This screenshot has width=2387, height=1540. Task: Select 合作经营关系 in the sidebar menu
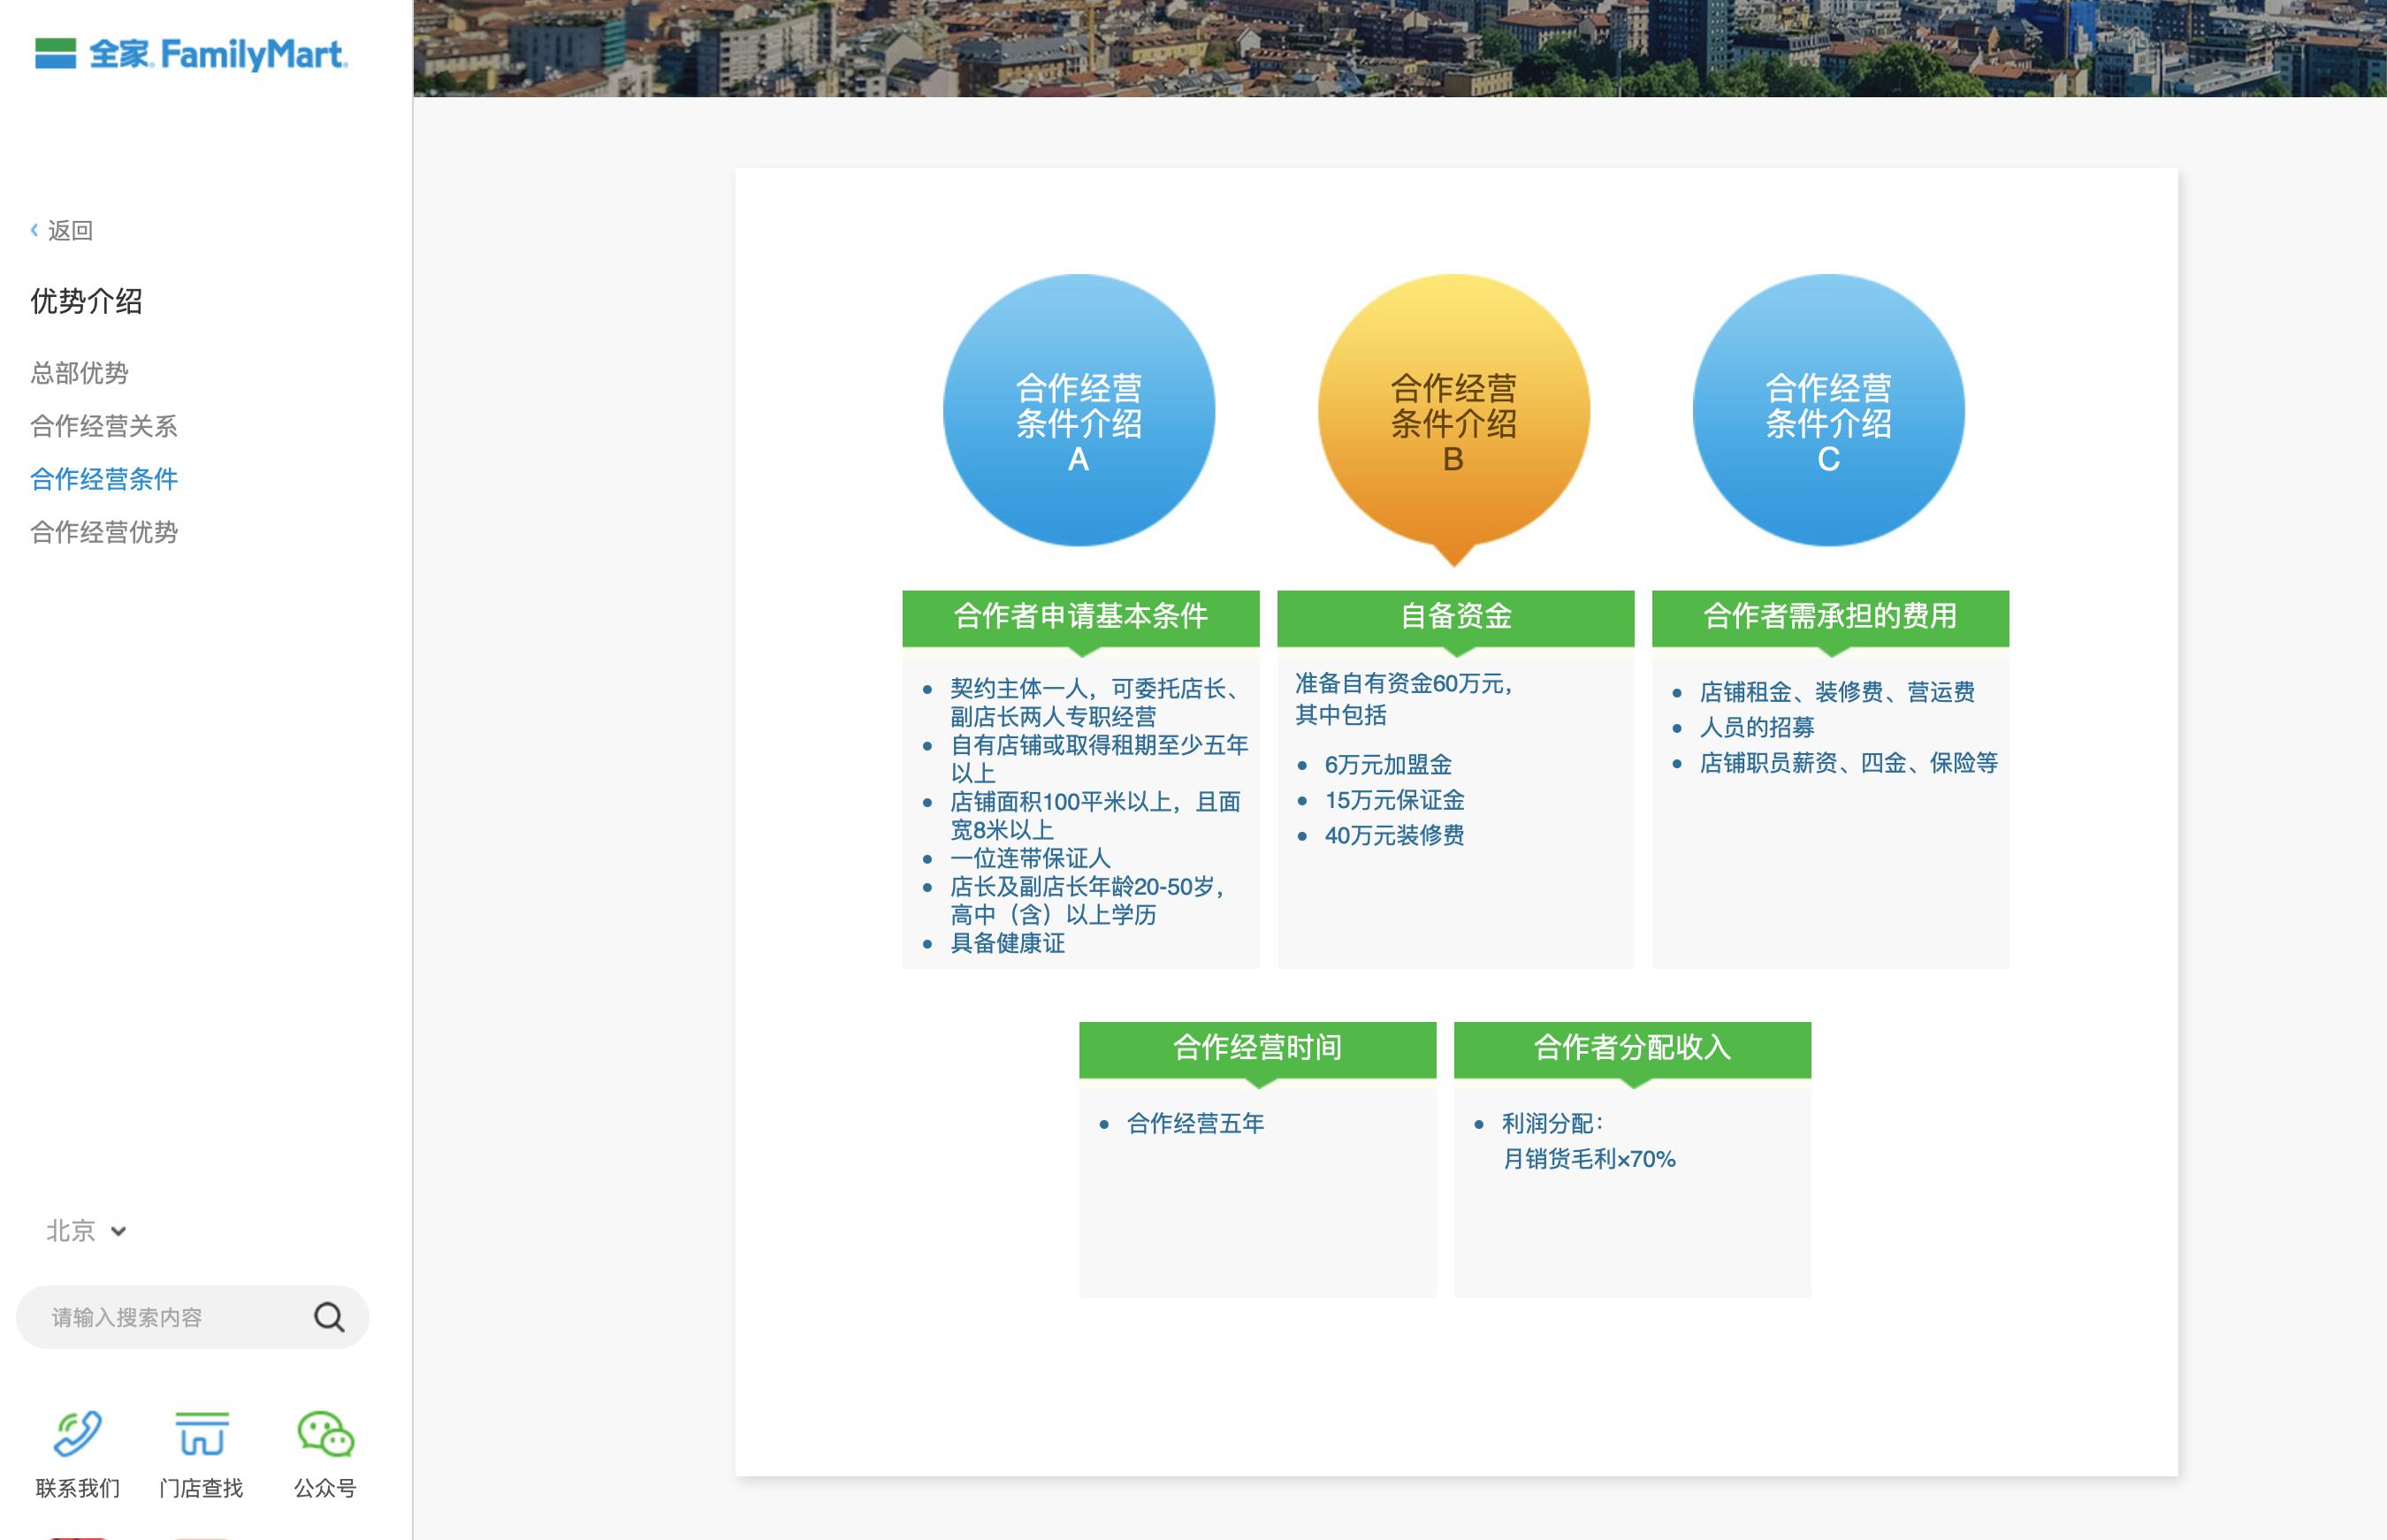(104, 426)
